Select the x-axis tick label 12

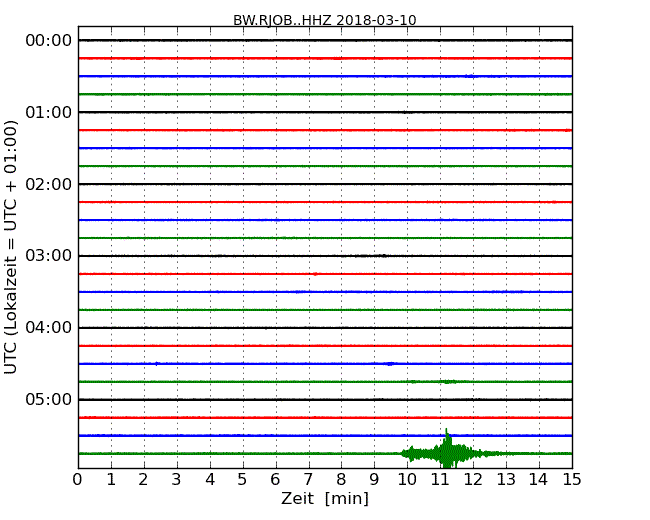coord(473,479)
